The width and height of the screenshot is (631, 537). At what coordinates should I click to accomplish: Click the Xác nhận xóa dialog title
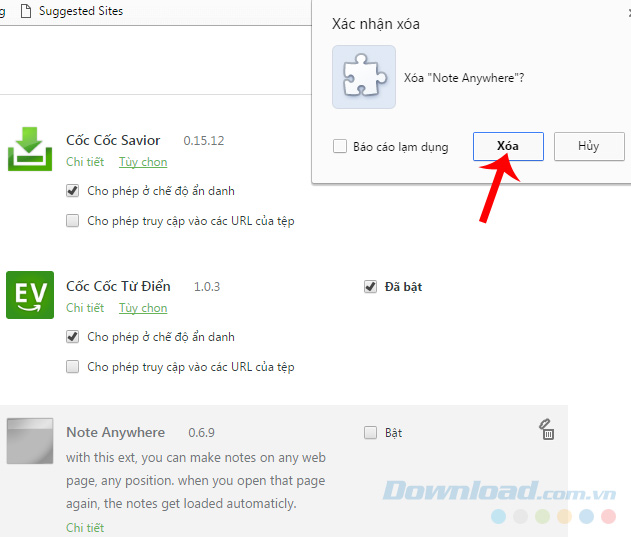coord(375,24)
